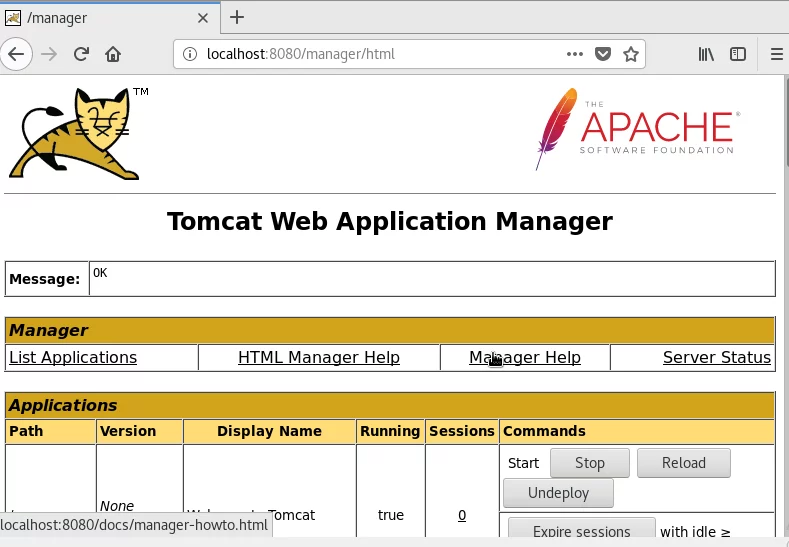Open the Server Status link

(x=717, y=357)
